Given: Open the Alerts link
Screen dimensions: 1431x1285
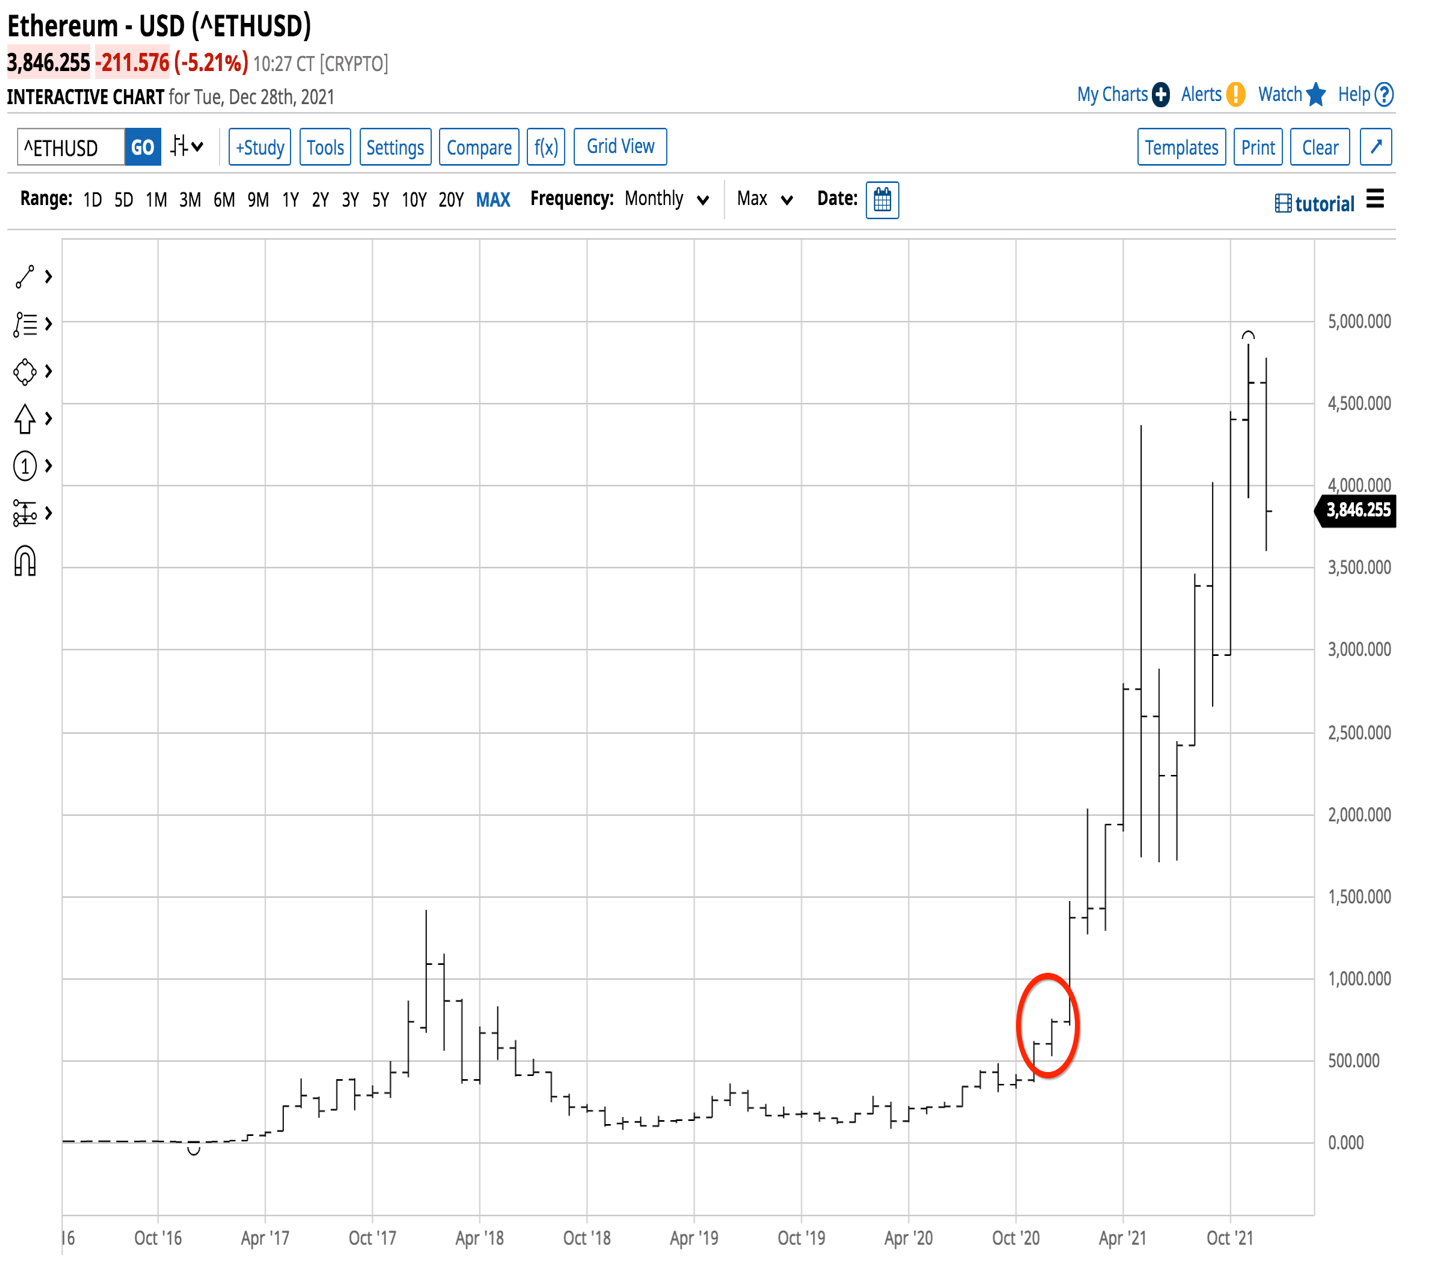Looking at the screenshot, I should [1201, 95].
